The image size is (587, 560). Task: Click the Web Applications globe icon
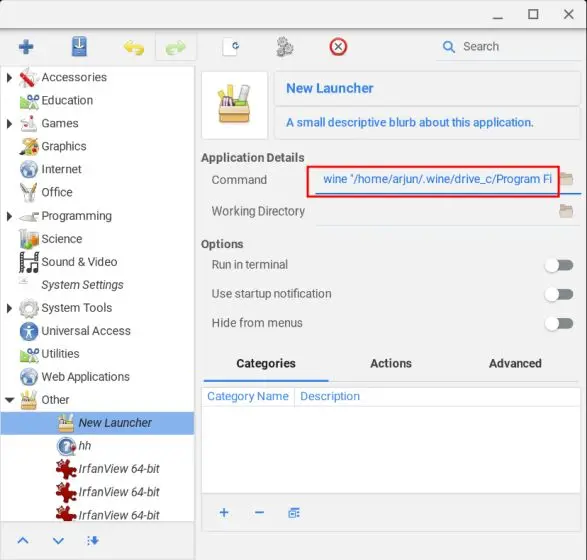pyautogui.click(x=29, y=377)
